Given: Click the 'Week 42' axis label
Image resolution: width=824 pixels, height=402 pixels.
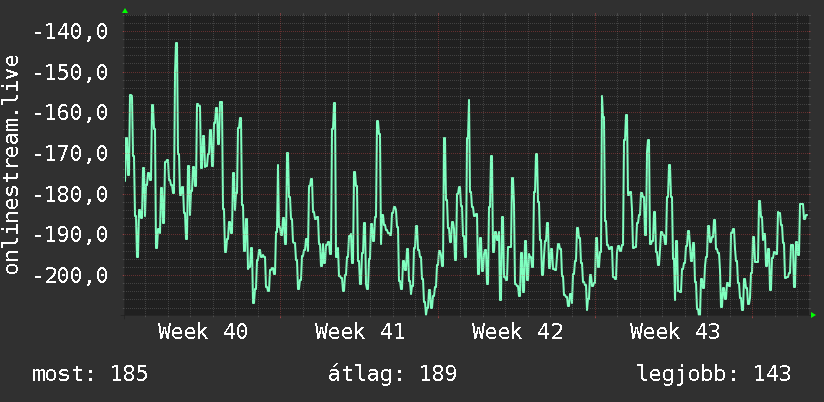Looking at the screenshot, I should click(517, 332).
